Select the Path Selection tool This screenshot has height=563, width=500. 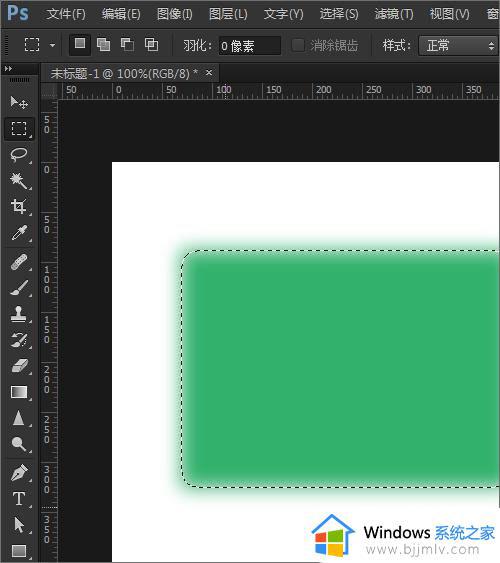(x=19, y=525)
